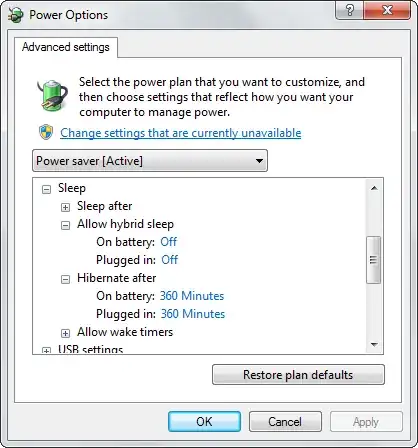The width and height of the screenshot is (418, 448).
Task: Click the UAC shield icon
Action: tap(46, 132)
